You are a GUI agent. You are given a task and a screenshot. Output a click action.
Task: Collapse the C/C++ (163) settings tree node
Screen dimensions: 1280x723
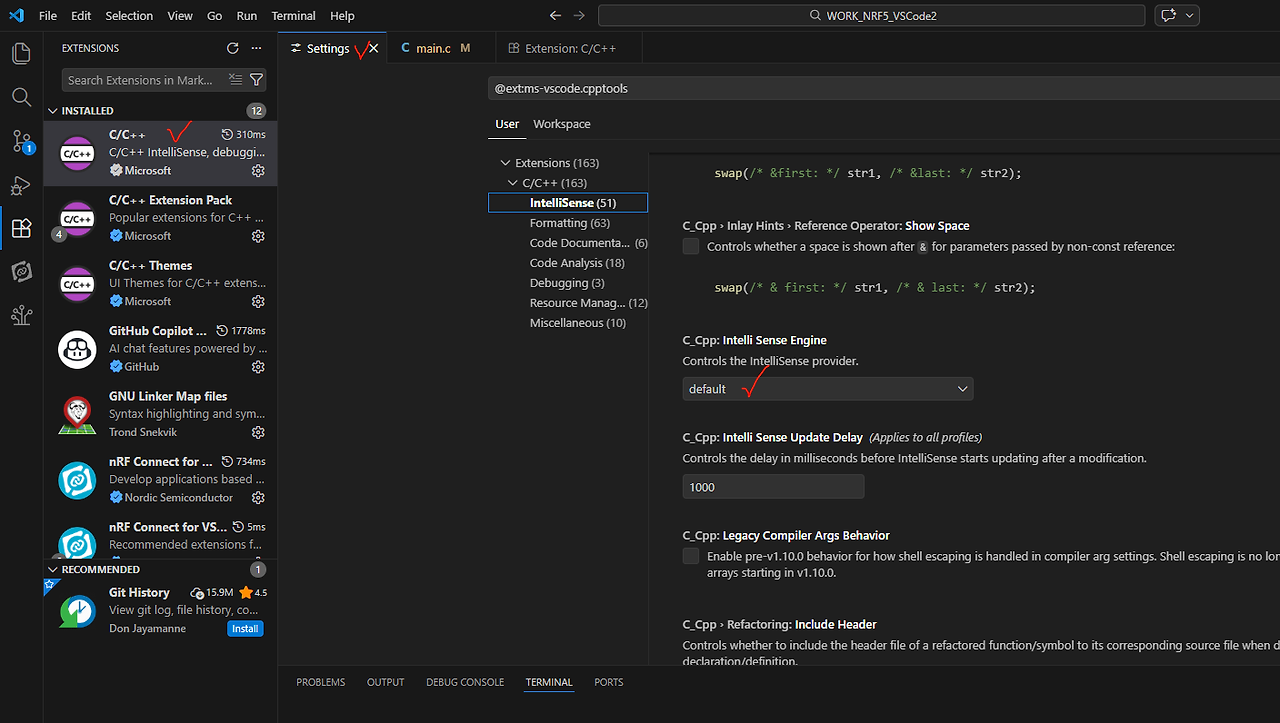pos(514,183)
